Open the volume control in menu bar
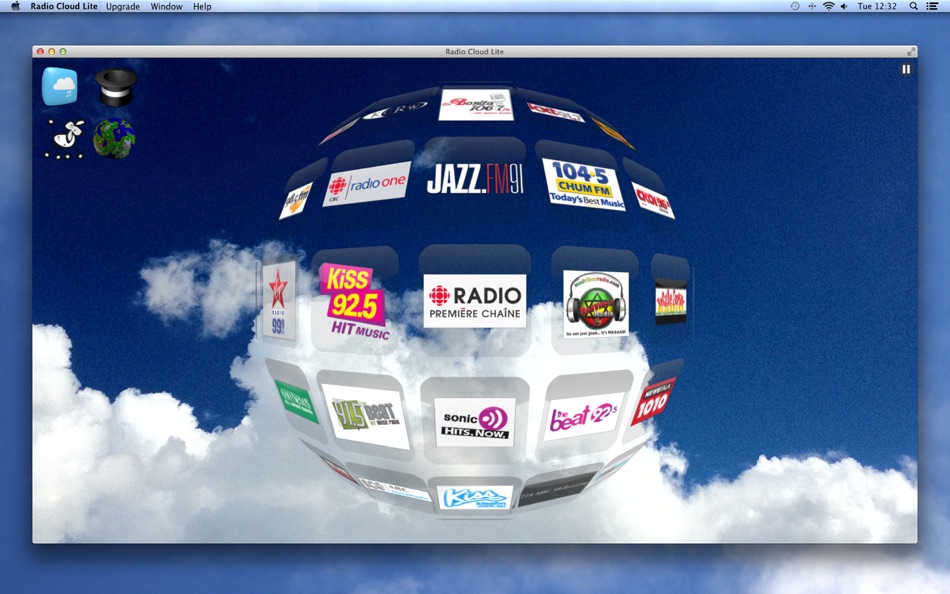Screen dimensions: 950x594 (844, 6)
